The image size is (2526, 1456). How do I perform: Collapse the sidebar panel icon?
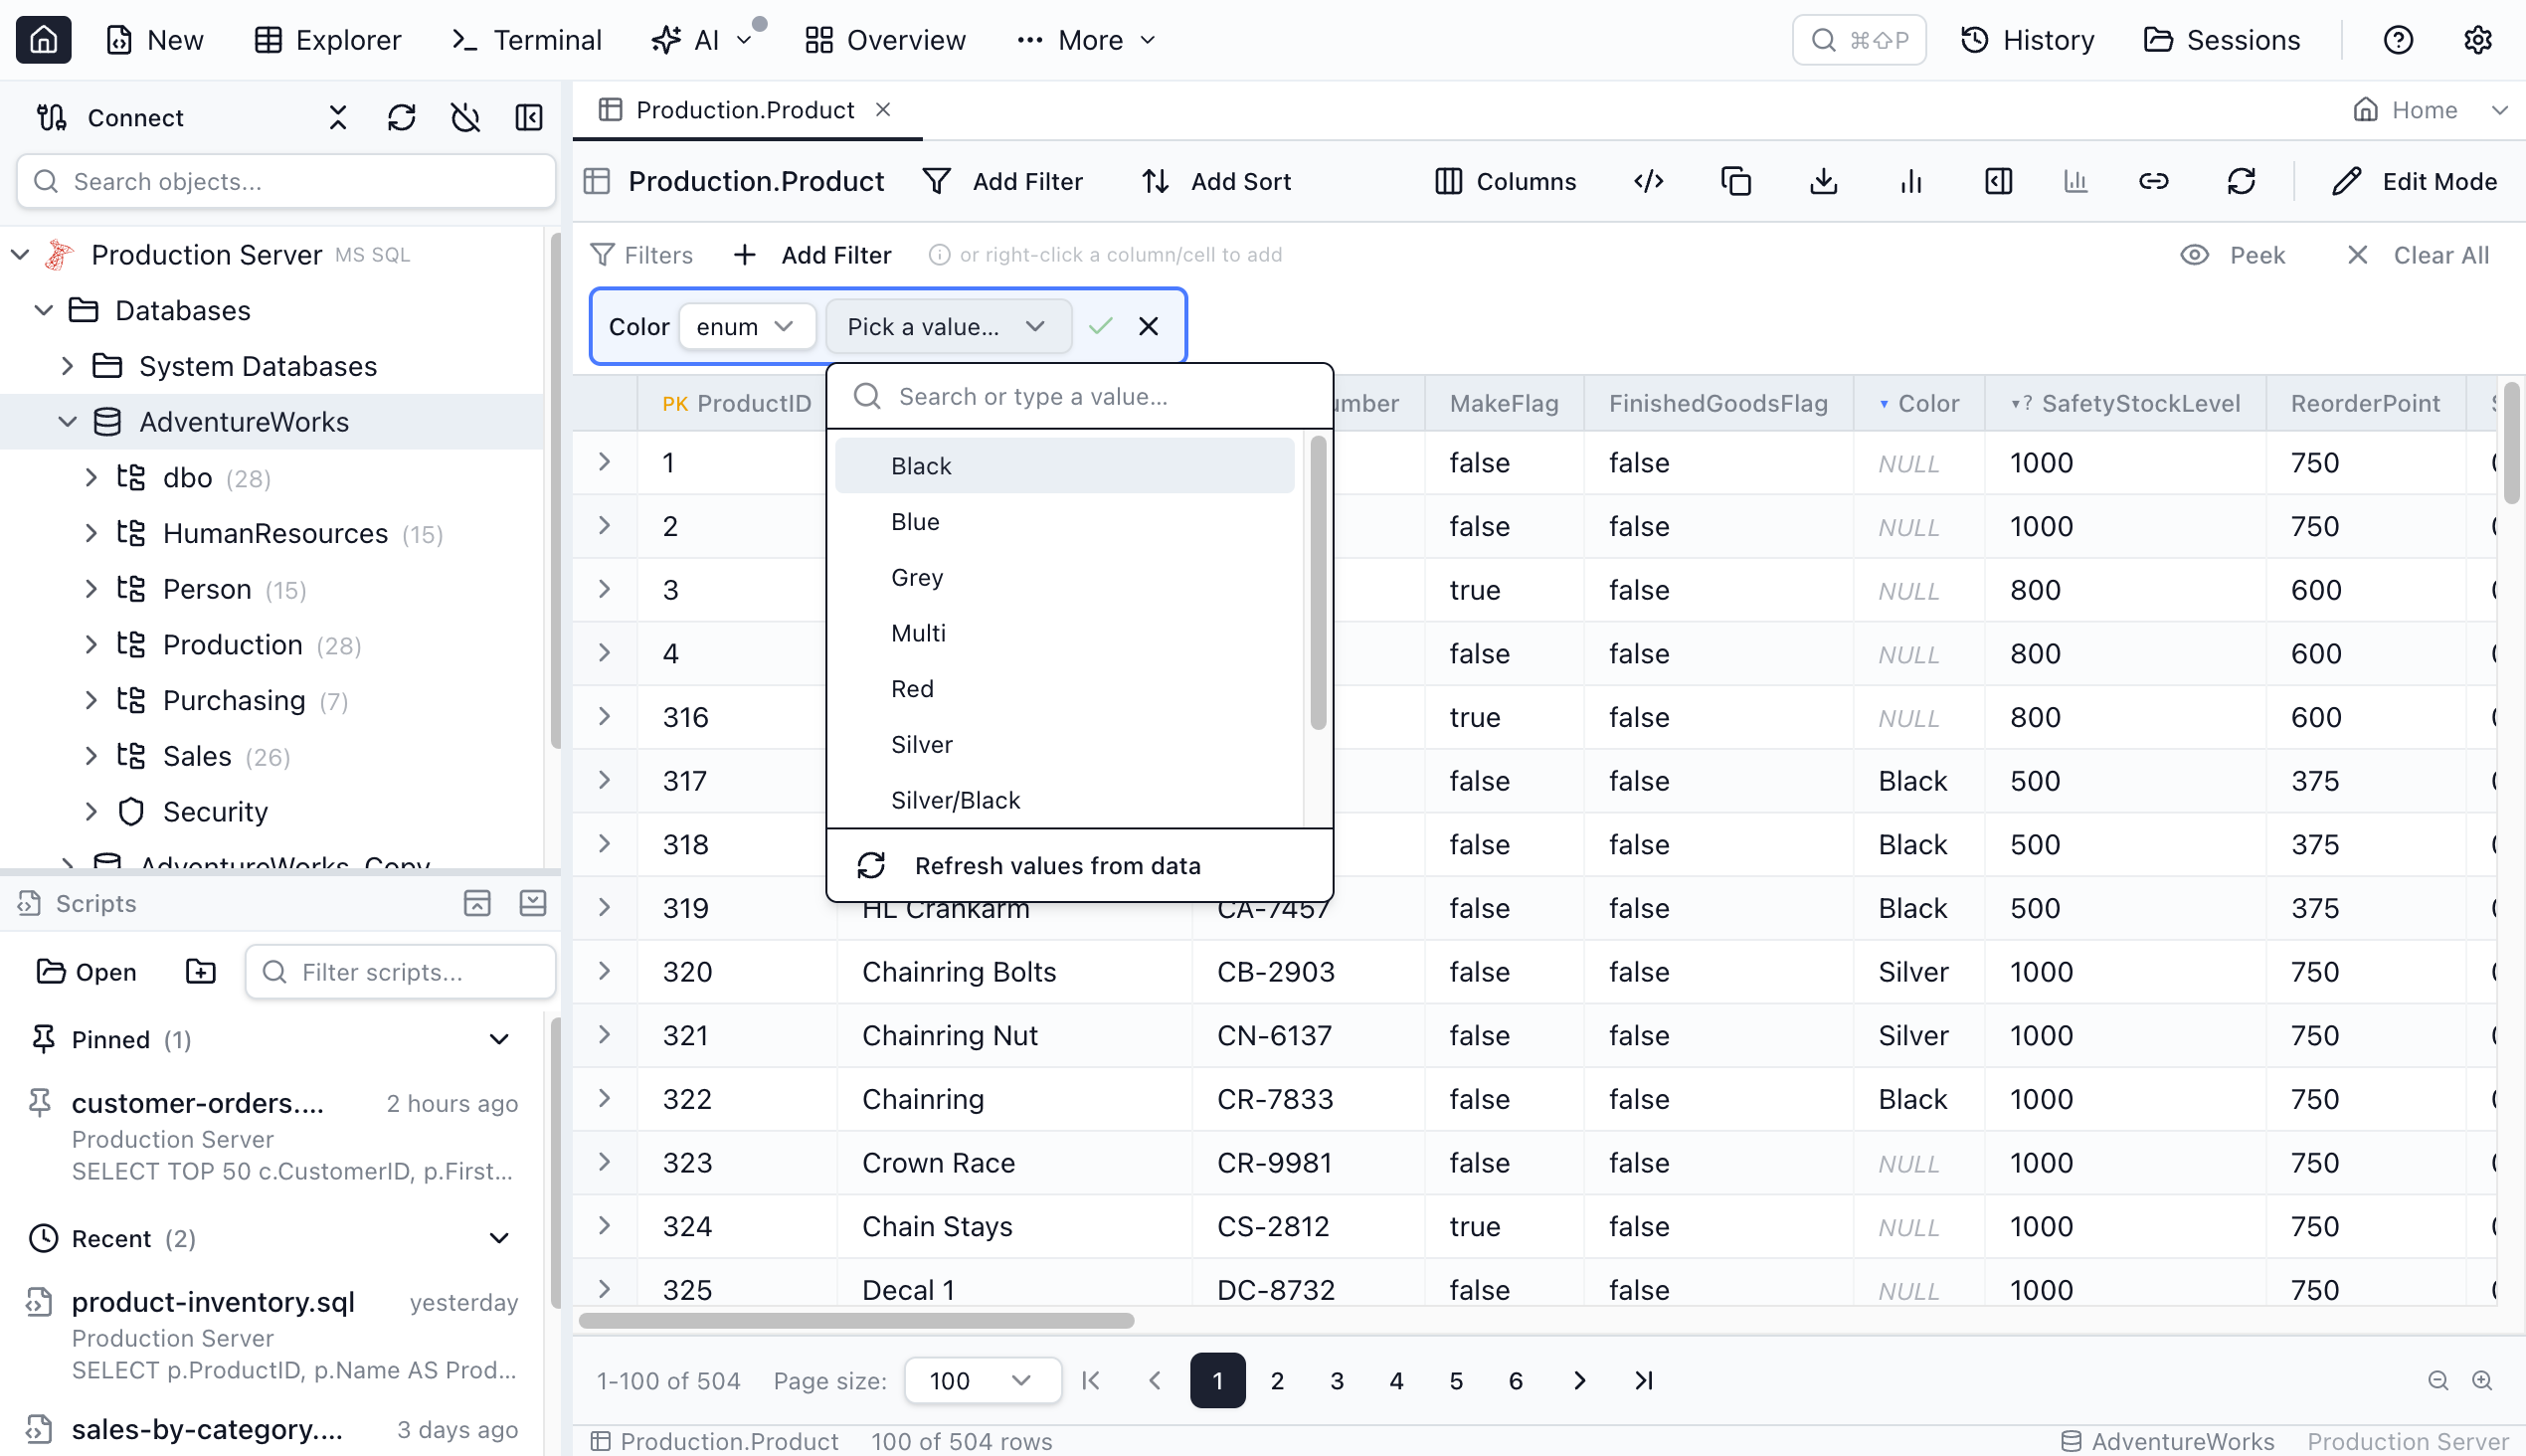point(529,118)
